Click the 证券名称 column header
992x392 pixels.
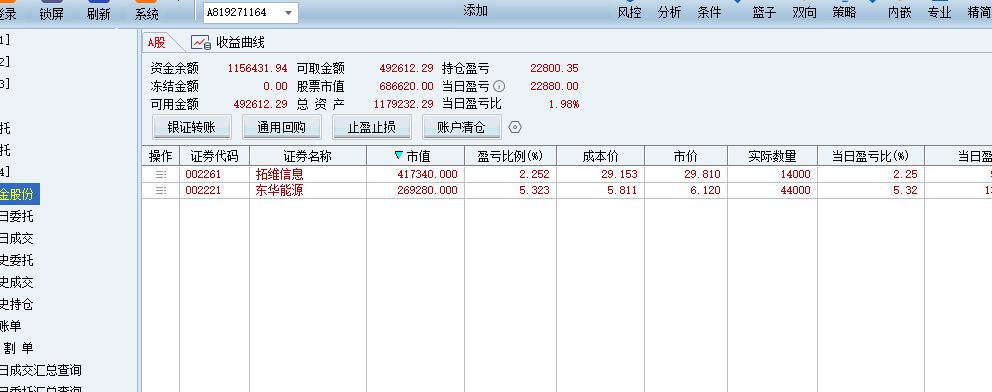pyautogui.click(x=308, y=156)
